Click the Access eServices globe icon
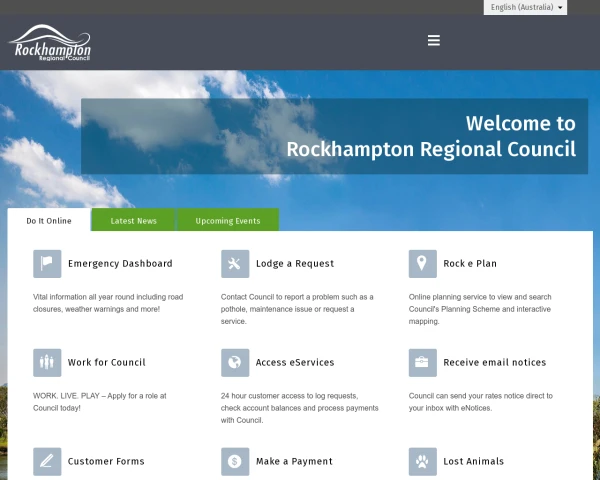This screenshot has height=480, width=600. [235, 362]
